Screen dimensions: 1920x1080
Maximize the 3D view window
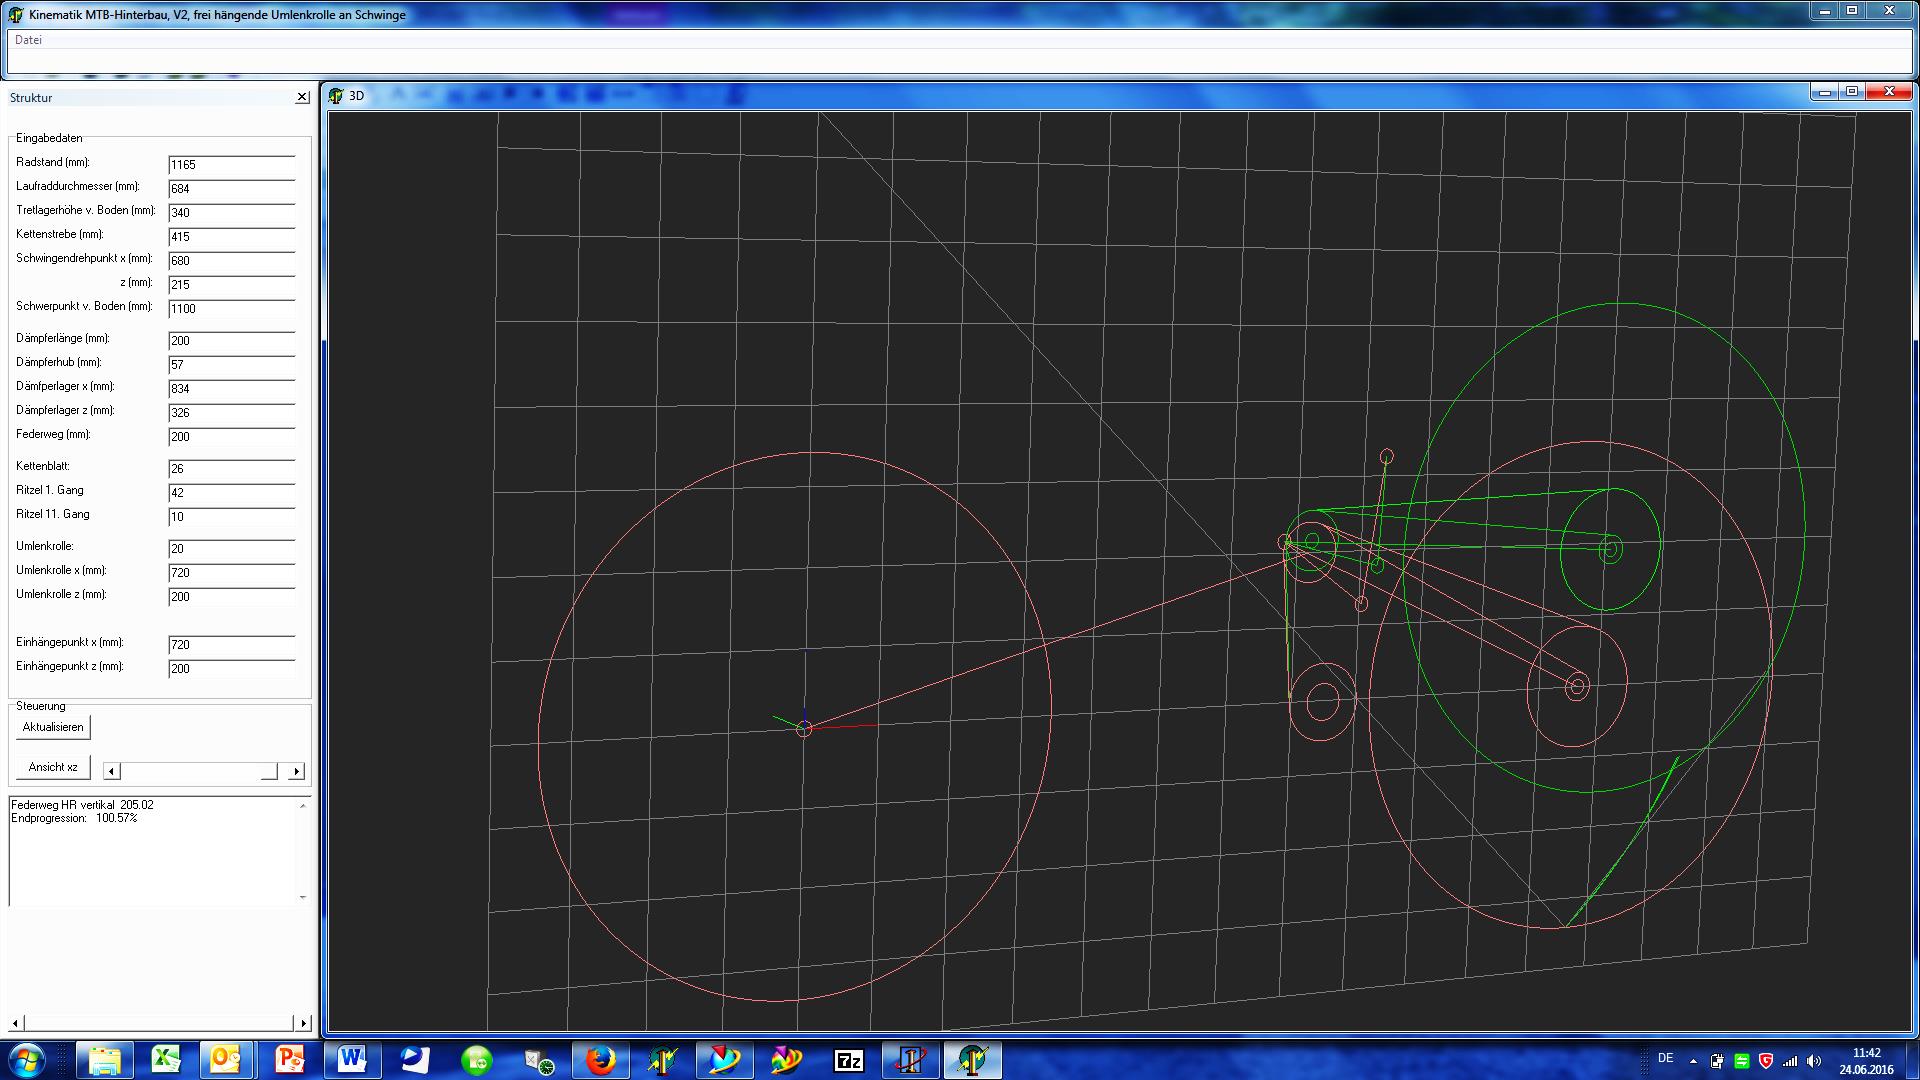[x=1852, y=91]
